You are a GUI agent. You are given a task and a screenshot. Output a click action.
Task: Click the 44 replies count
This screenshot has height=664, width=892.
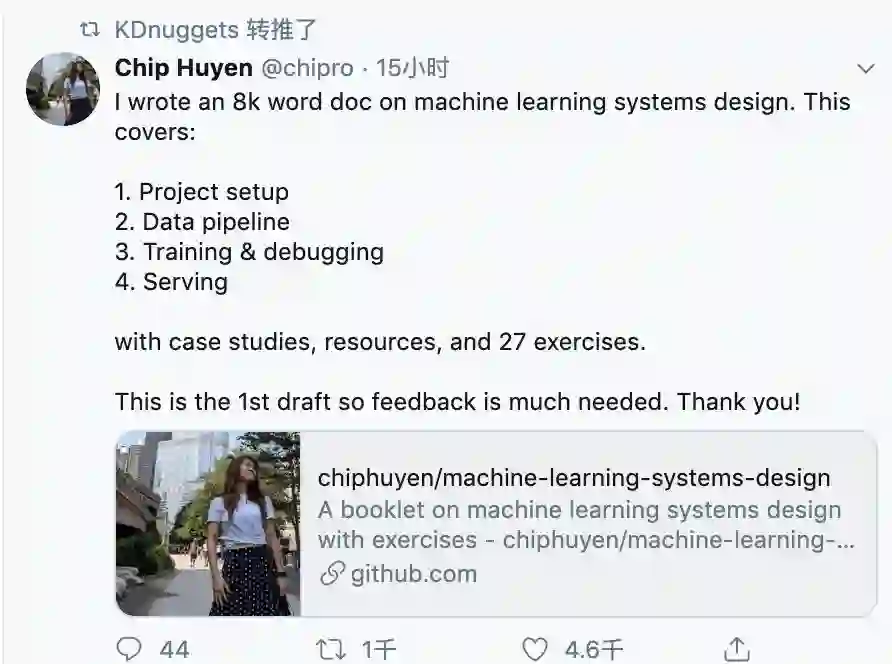pyautogui.click(x=174, y=649)
